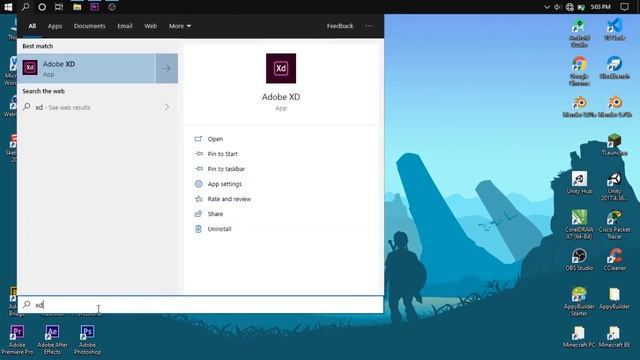
Task: Select the TLauncher desktop icon
Action: click(614, 144)
